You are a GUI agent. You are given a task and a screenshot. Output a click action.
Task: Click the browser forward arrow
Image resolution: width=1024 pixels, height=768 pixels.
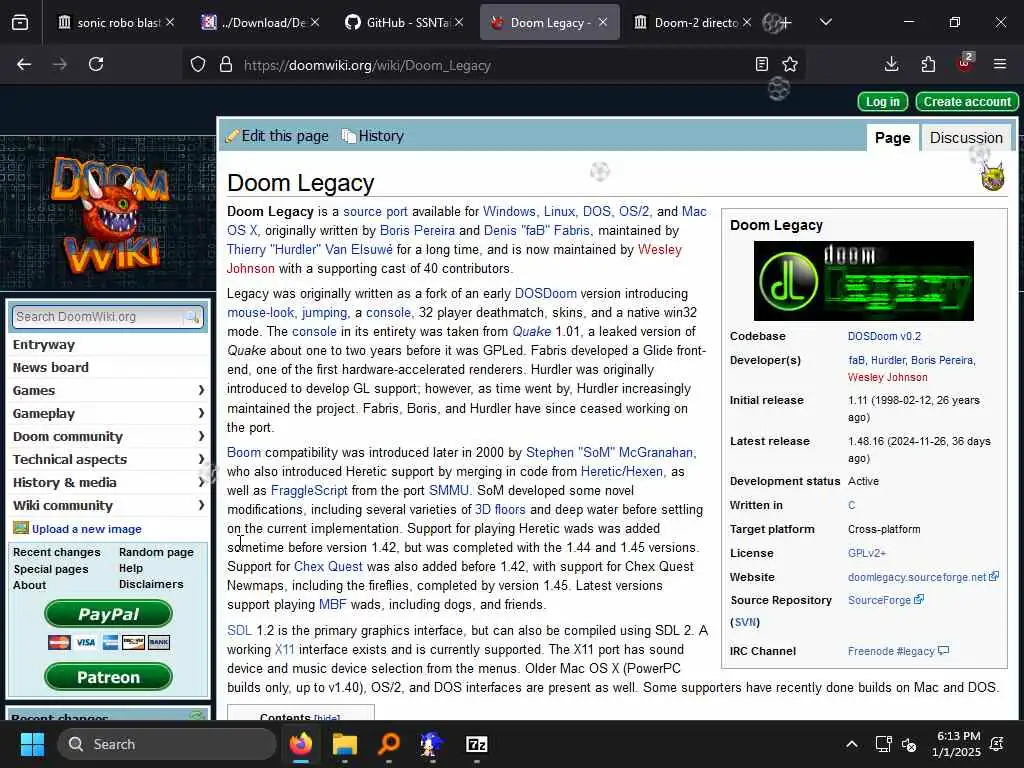[59, 64]
